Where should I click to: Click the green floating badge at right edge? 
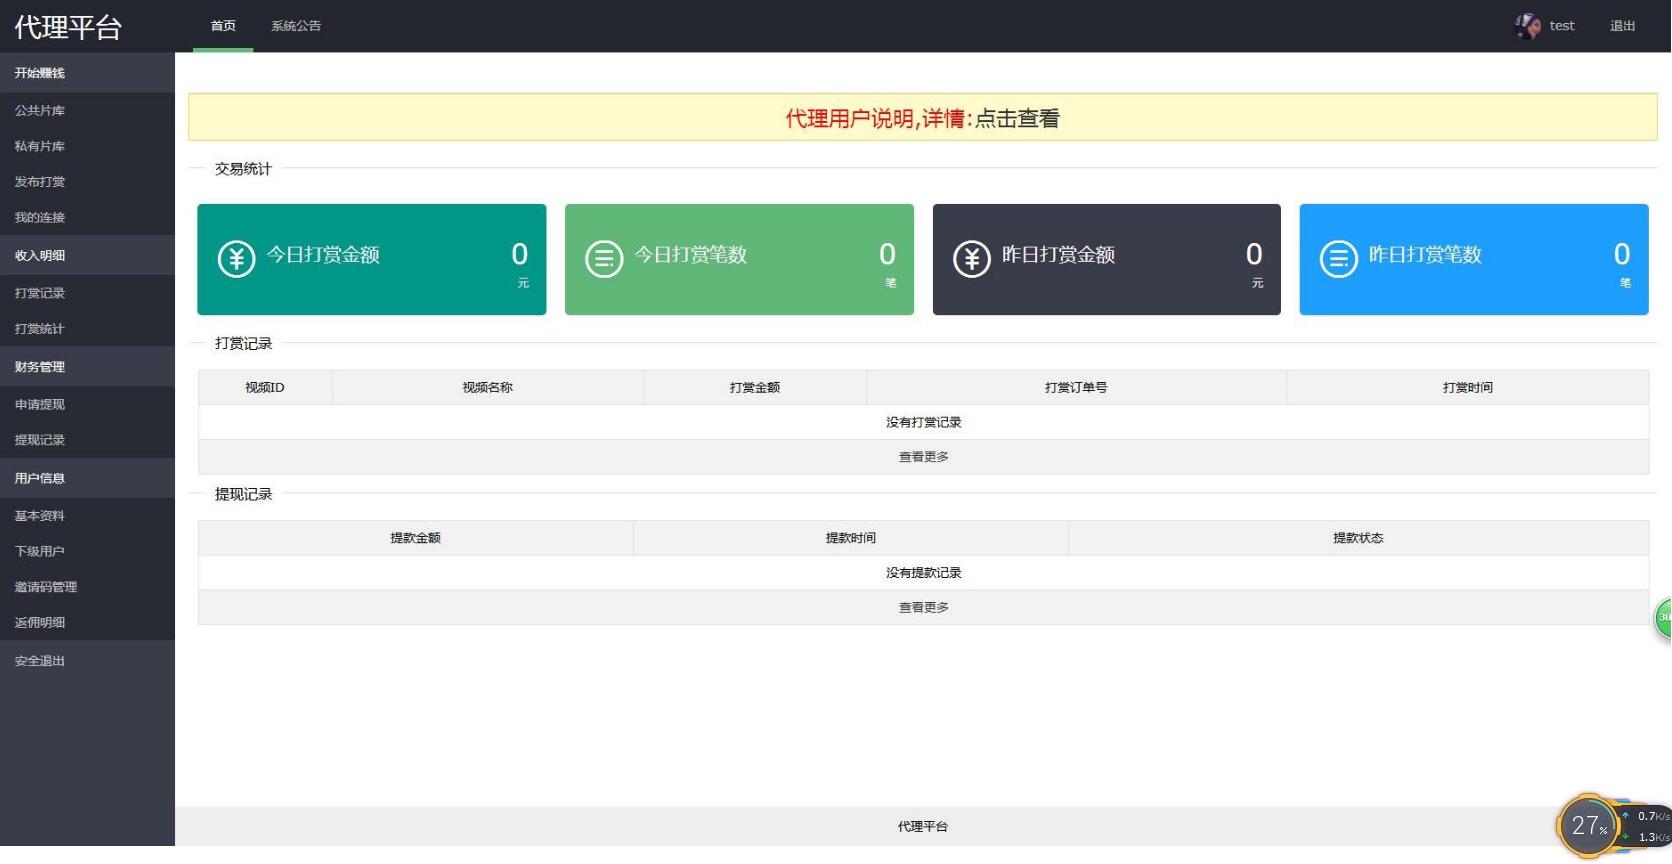[1663, 617]
